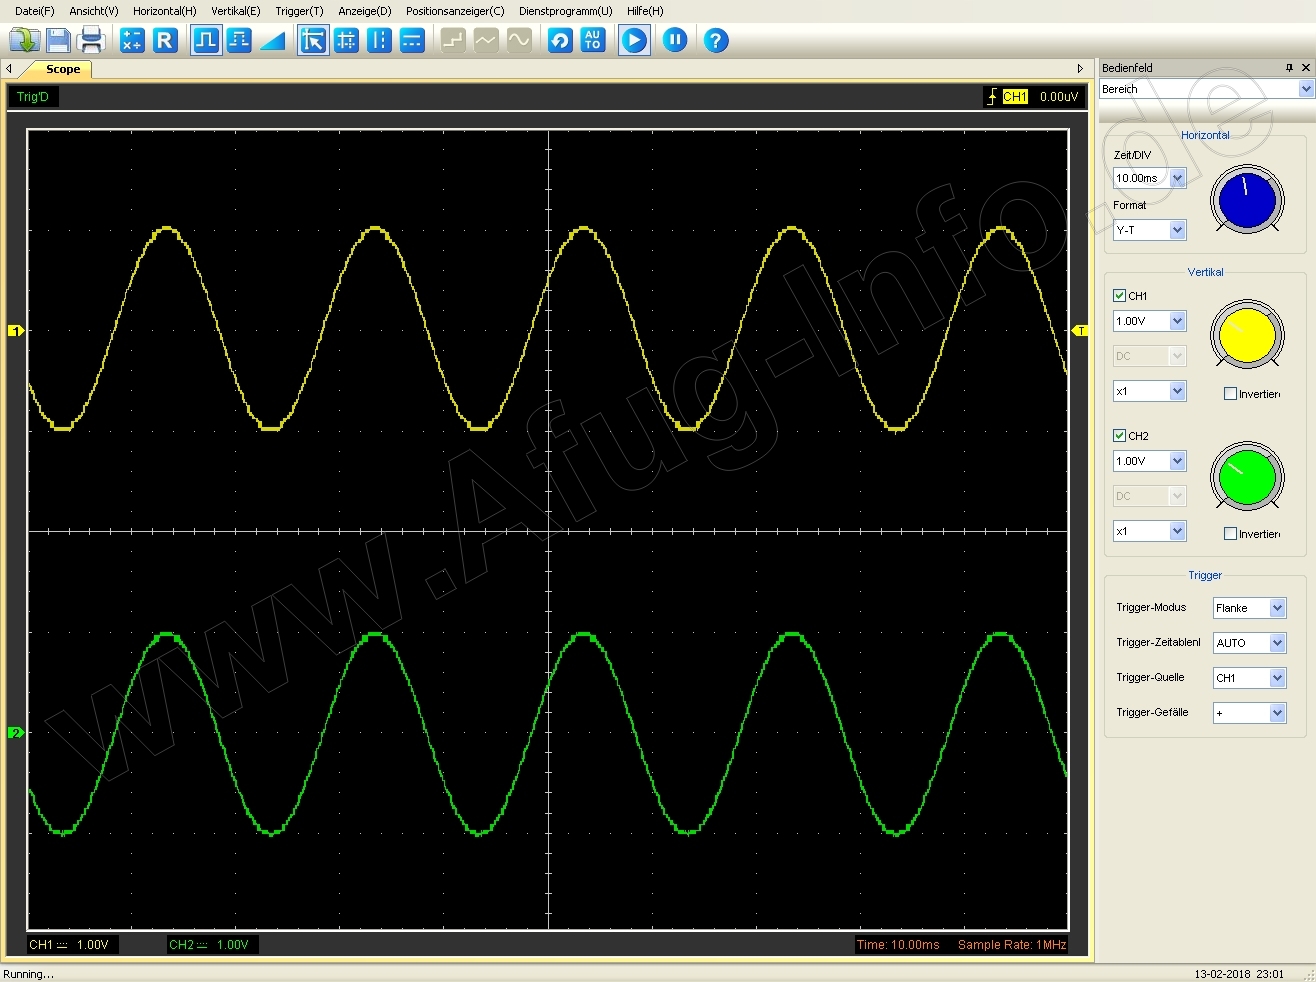Open the Trigger menu

300,11
